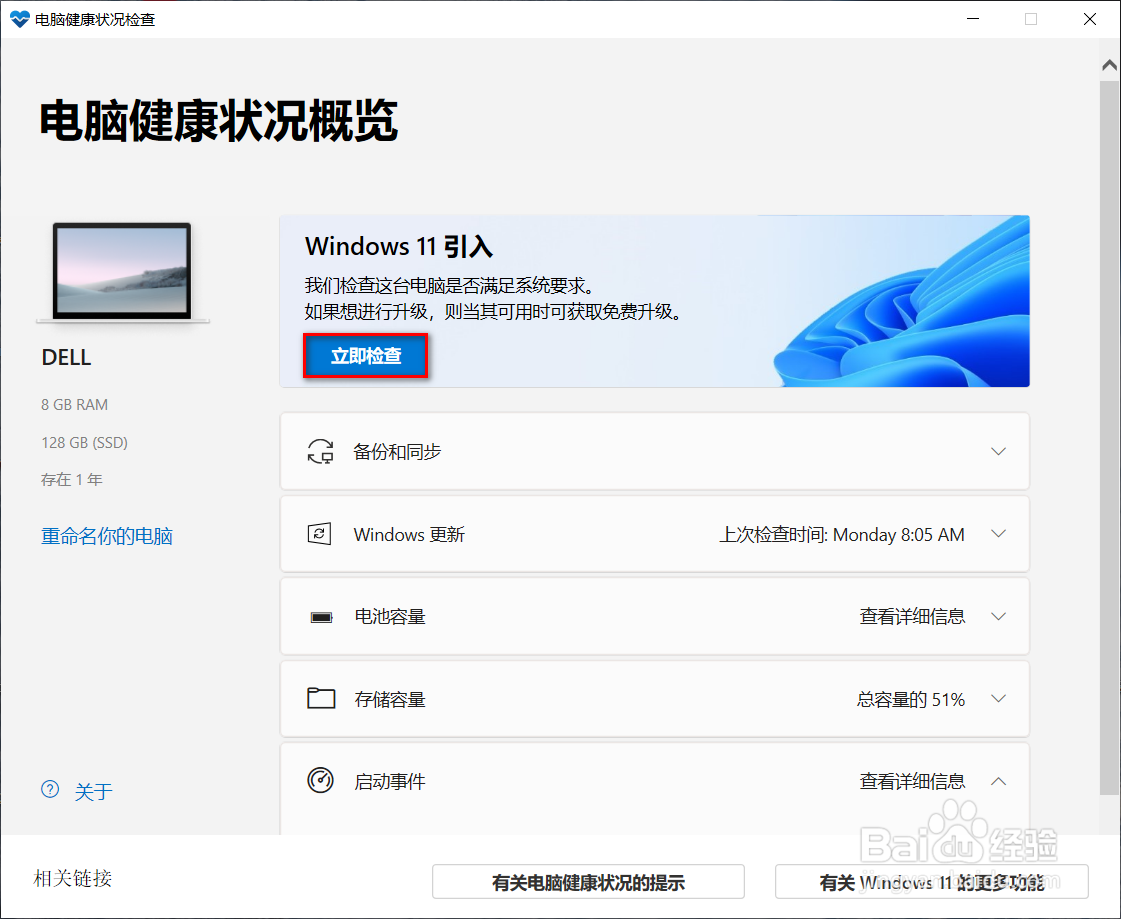Click the Windows 11 引入 heading

(x=399, y=247)
